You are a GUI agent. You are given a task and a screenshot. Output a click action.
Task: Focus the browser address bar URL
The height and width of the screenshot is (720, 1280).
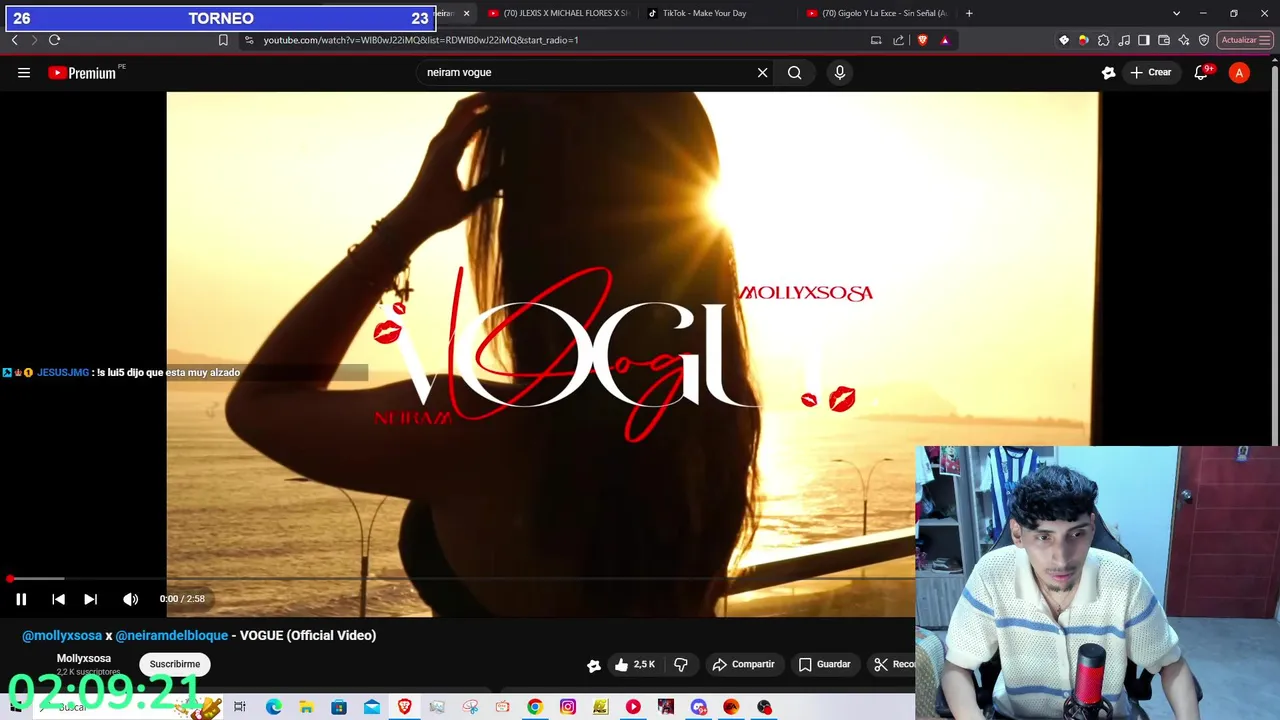(x=421, y=40)
